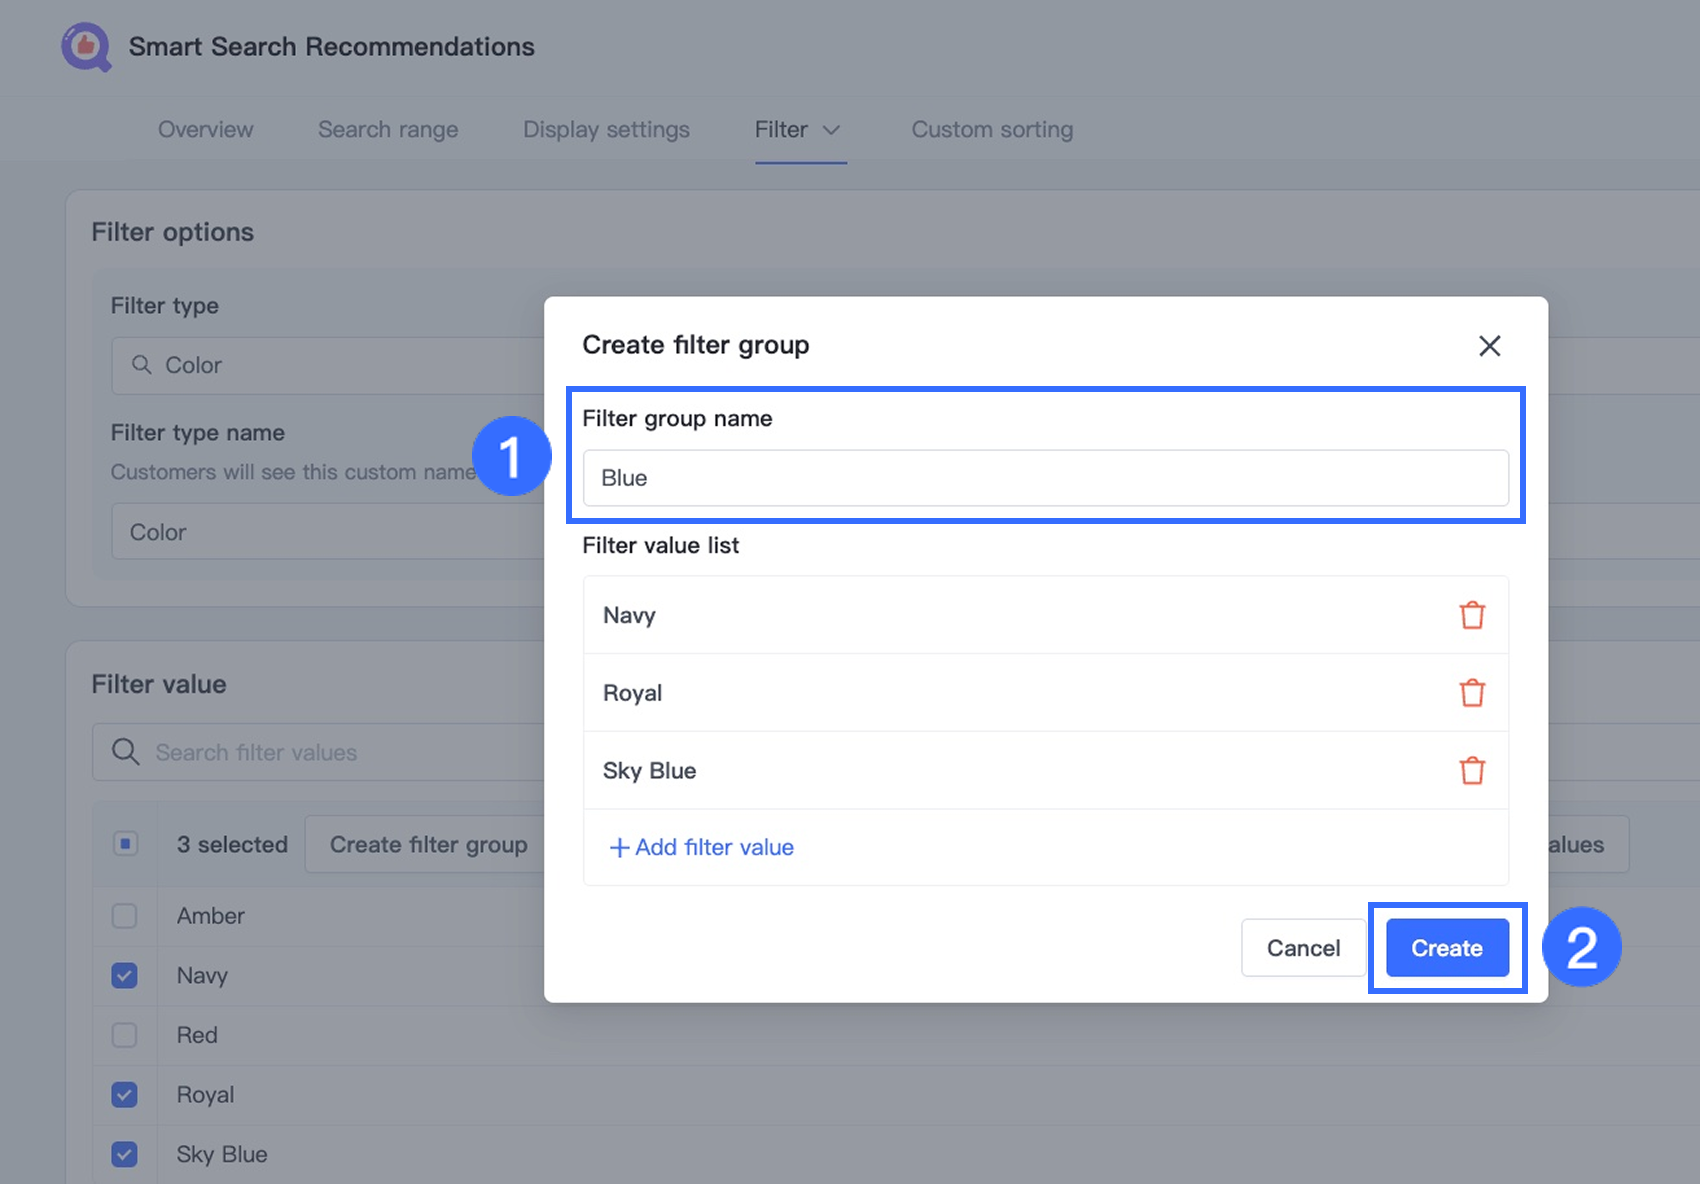Check the Amber checkbox
The height and width of the screenshot is (1184, 1700).
tap(125, 916)
